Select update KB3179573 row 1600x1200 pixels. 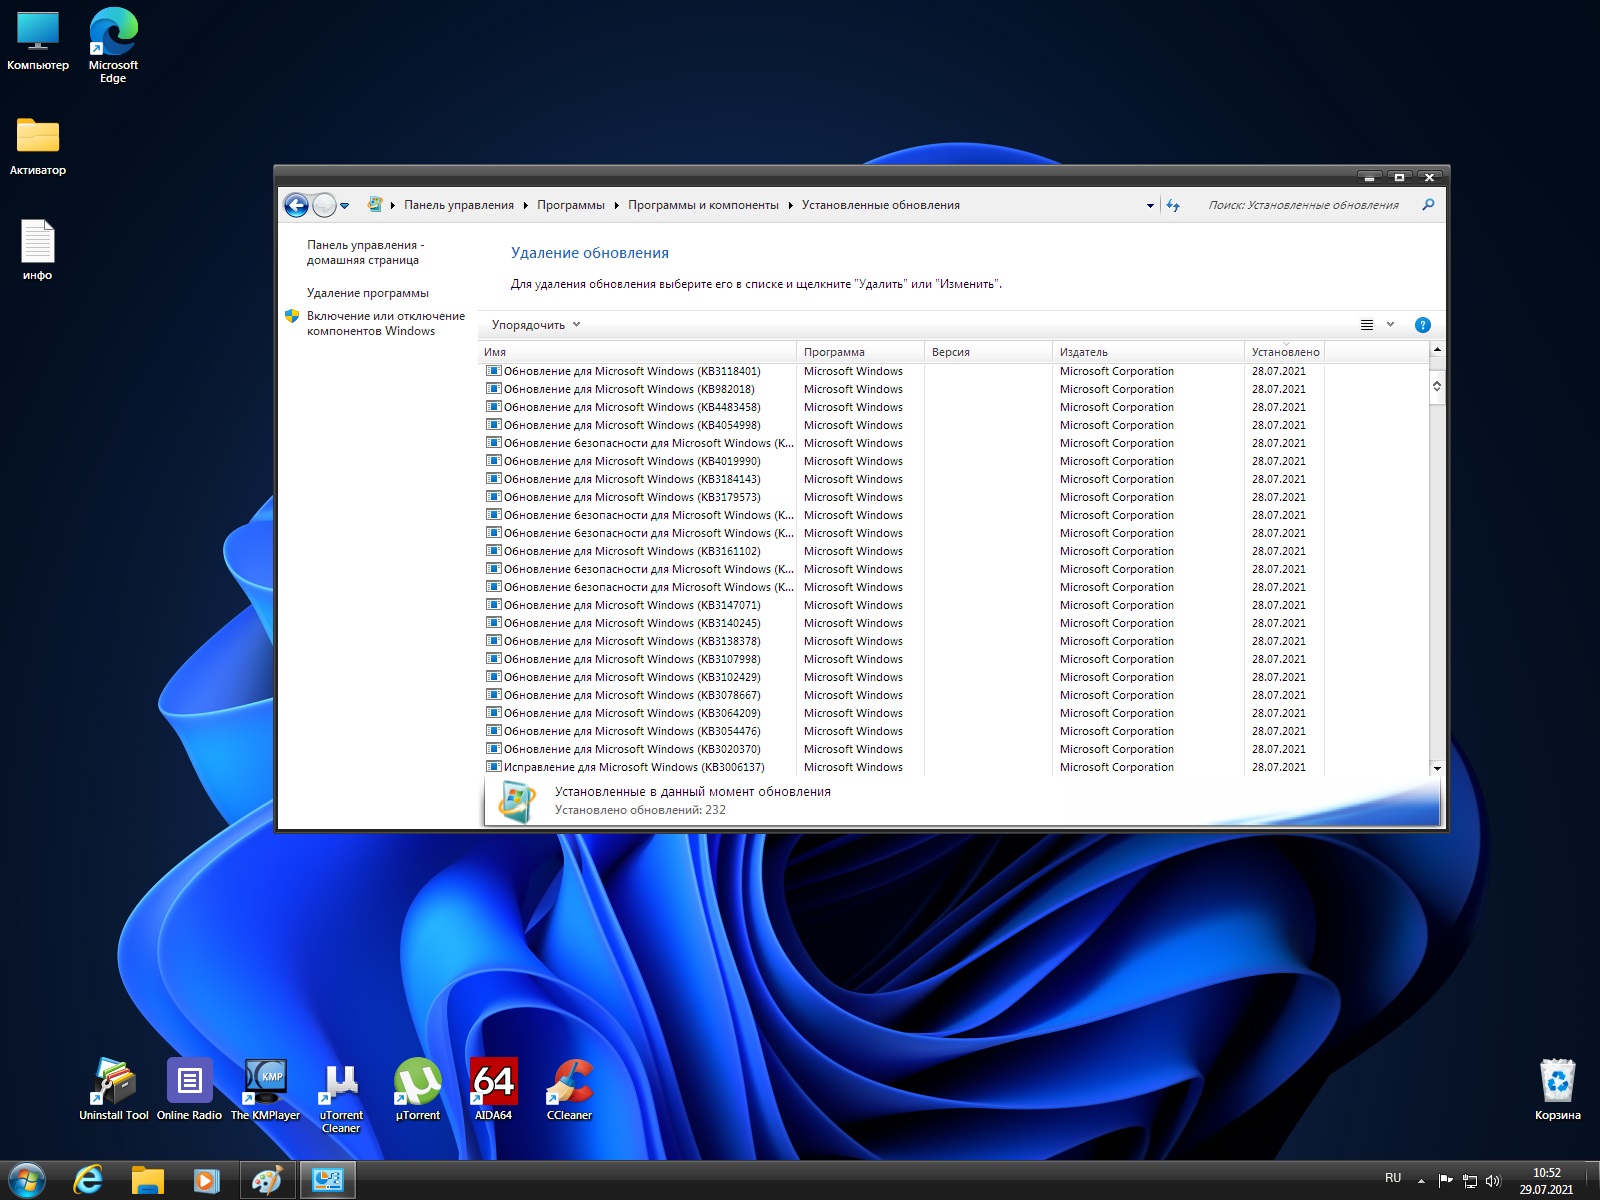pos(904,497)
